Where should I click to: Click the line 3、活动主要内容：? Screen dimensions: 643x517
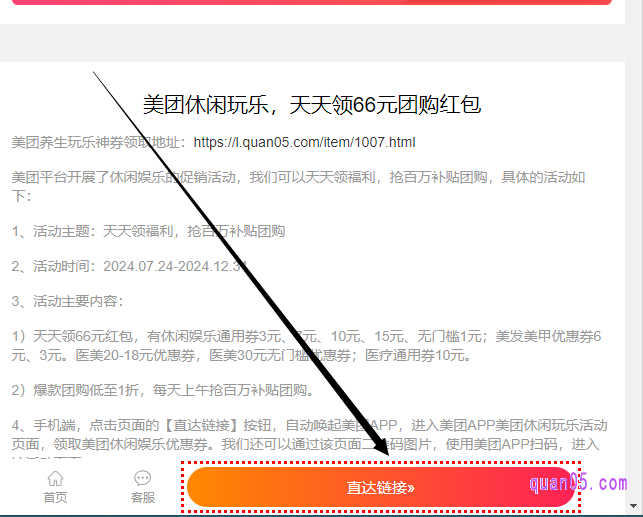coord(68,301)
